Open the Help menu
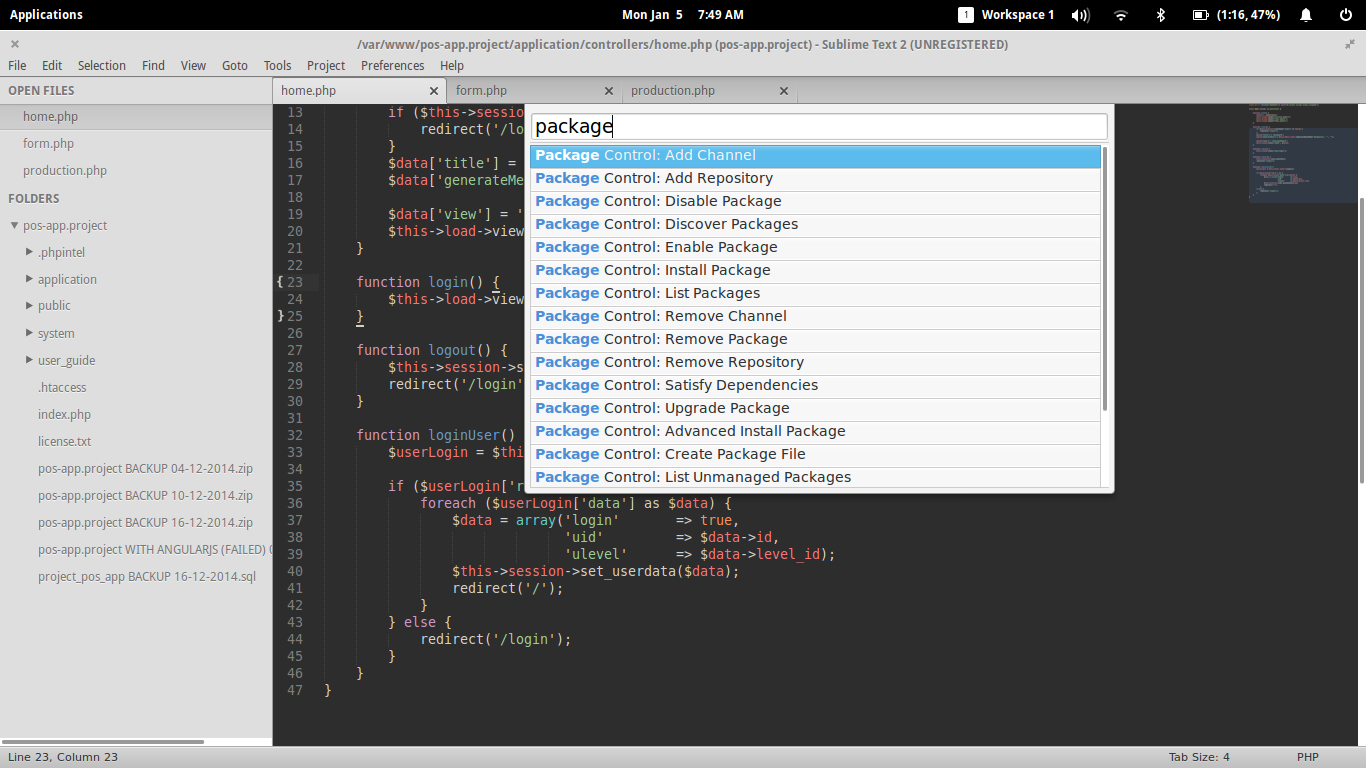 tap(452, 65)
